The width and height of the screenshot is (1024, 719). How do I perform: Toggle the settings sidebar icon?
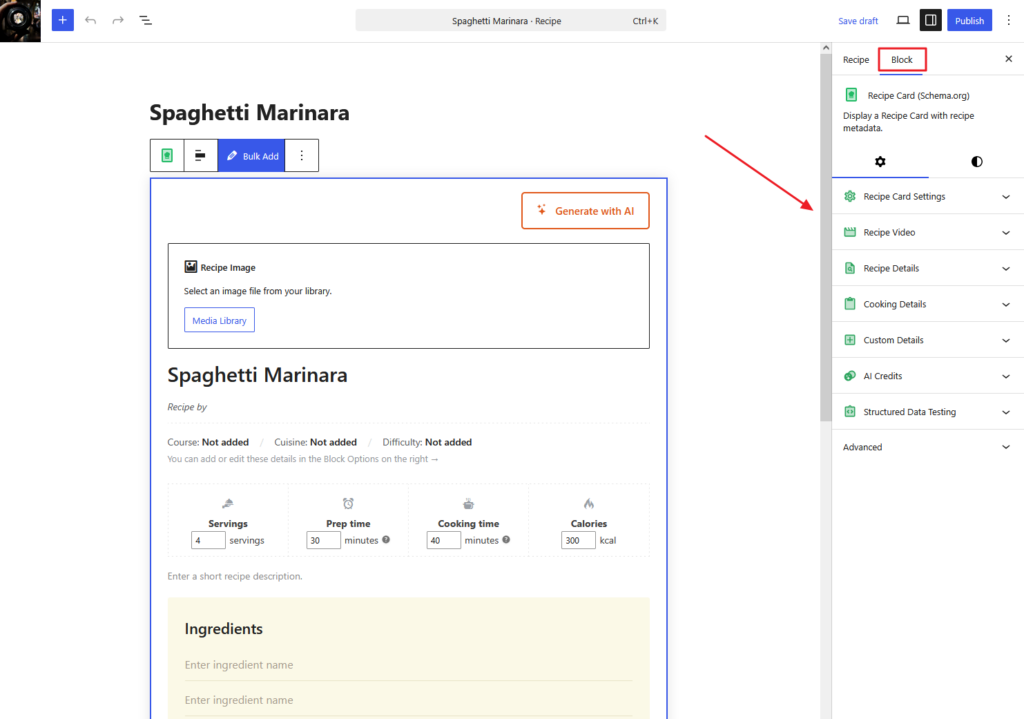click(x=931, y=20)
